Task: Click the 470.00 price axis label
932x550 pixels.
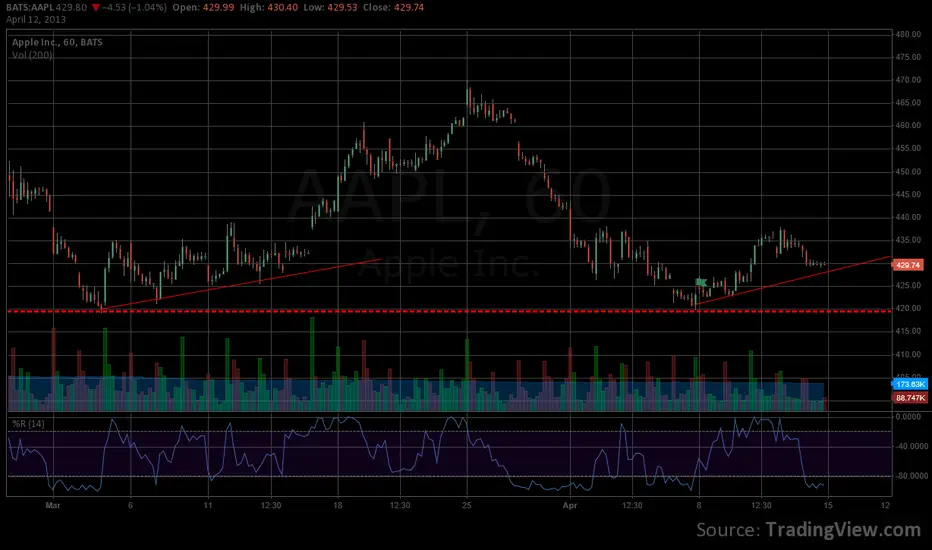Action: [x=908, y=80]
